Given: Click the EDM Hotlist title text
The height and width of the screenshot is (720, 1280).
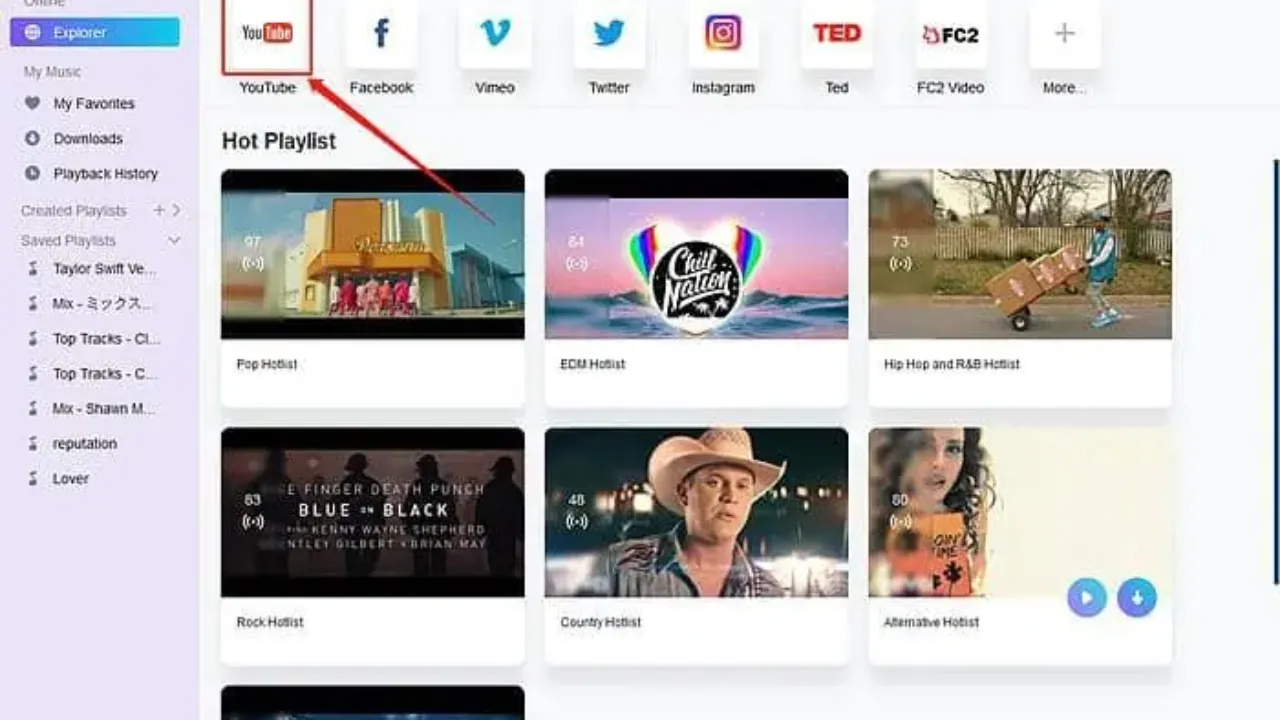Looking at the screenshot, I should coord(593,364).
